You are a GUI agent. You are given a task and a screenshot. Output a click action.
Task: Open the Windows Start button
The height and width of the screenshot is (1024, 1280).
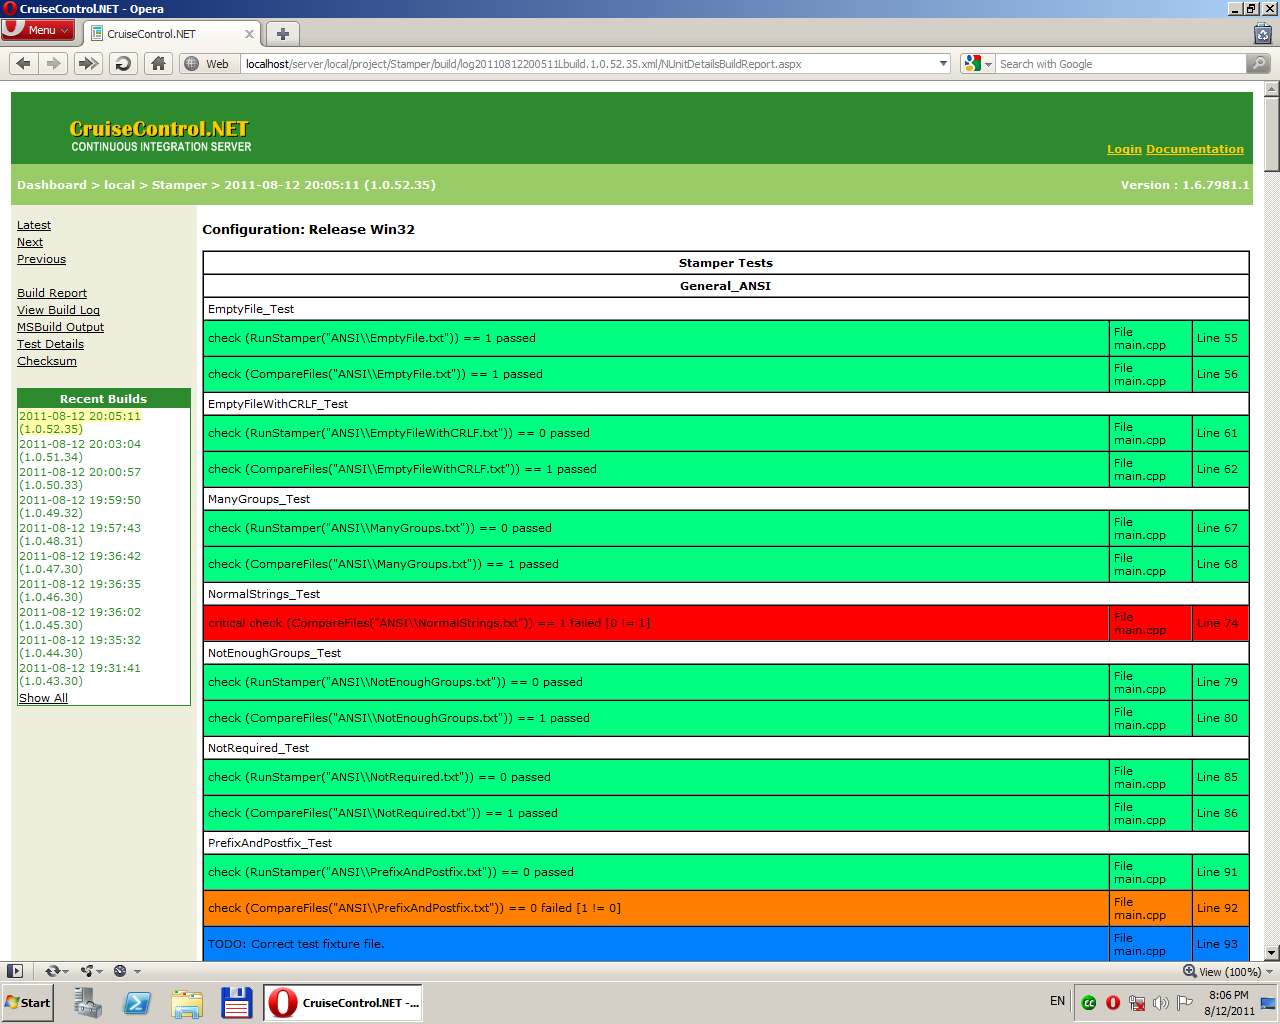click(28, 1002)
